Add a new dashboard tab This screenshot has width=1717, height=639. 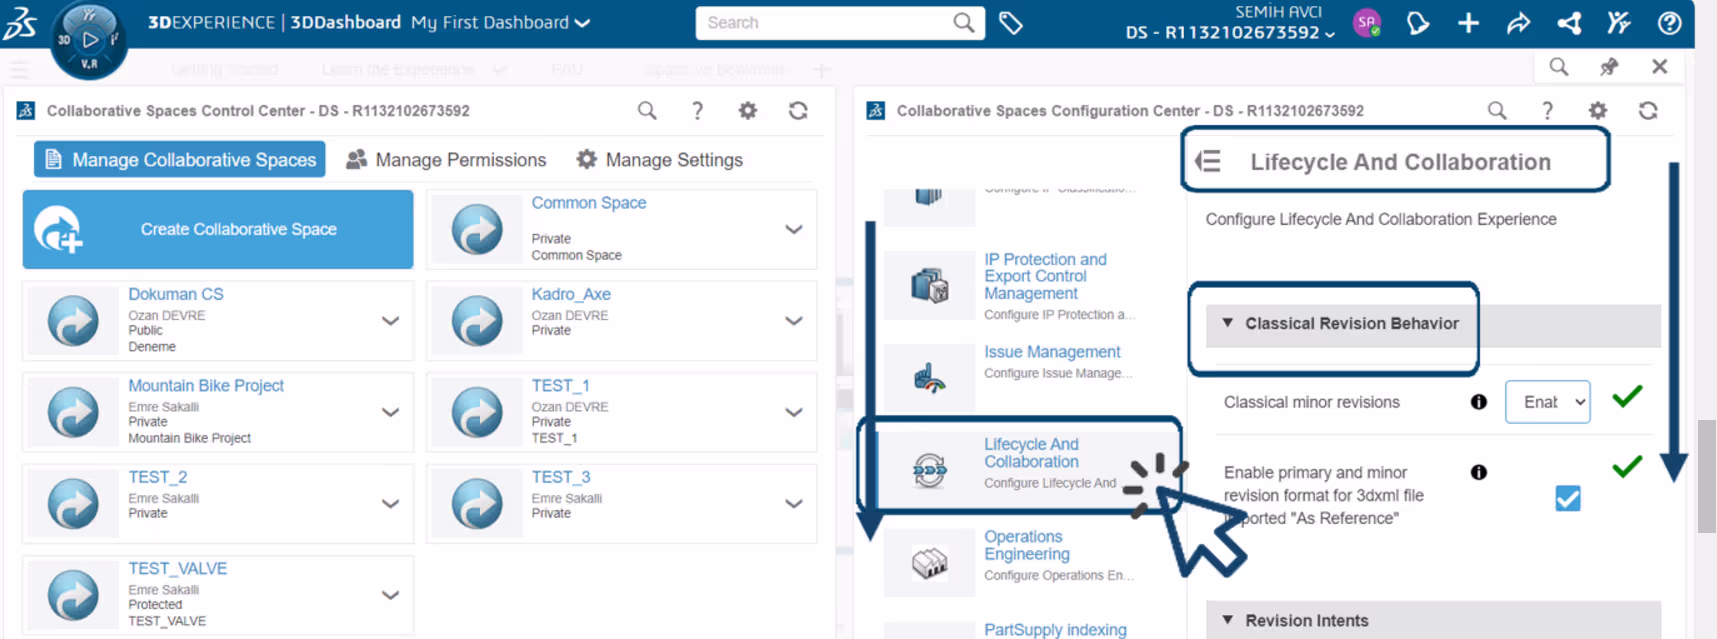tap(822, 70)
